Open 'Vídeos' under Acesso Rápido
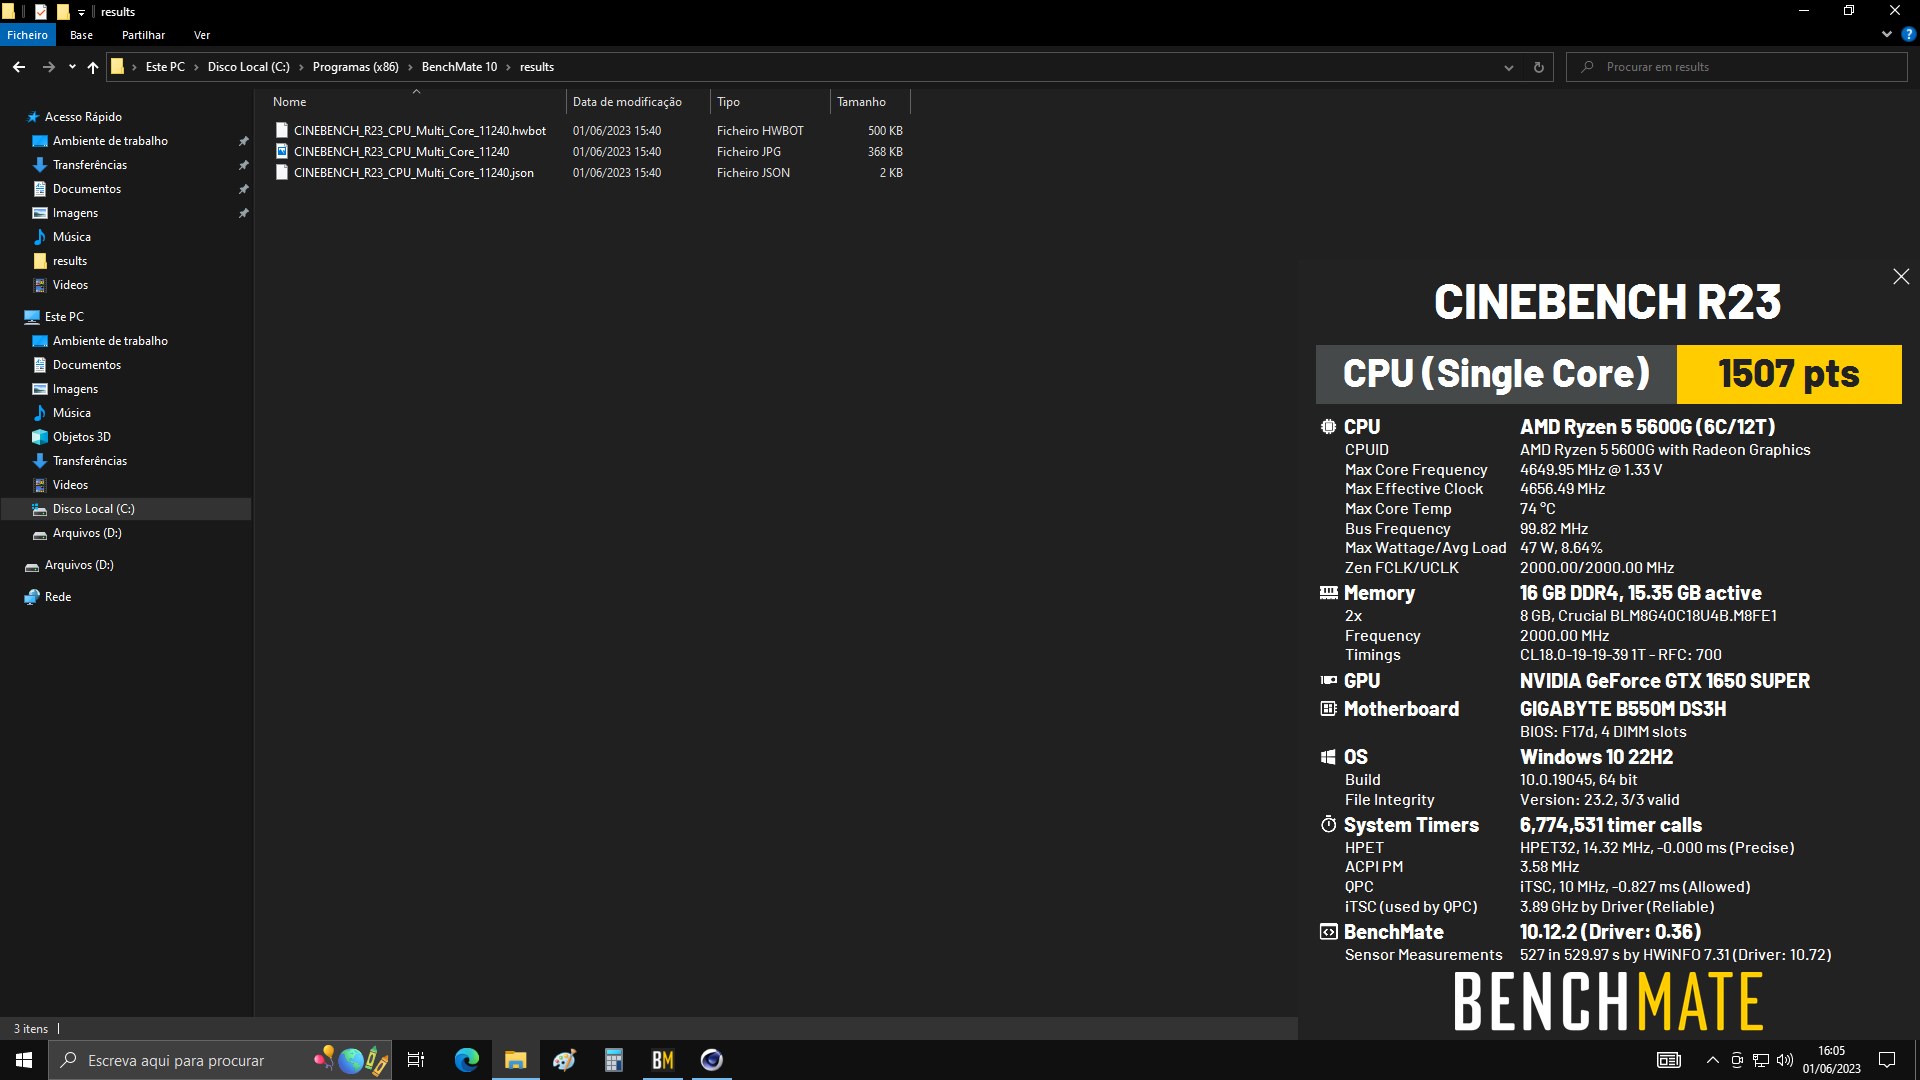Screen dimensions: 1920x1080 tap(70, 285)
